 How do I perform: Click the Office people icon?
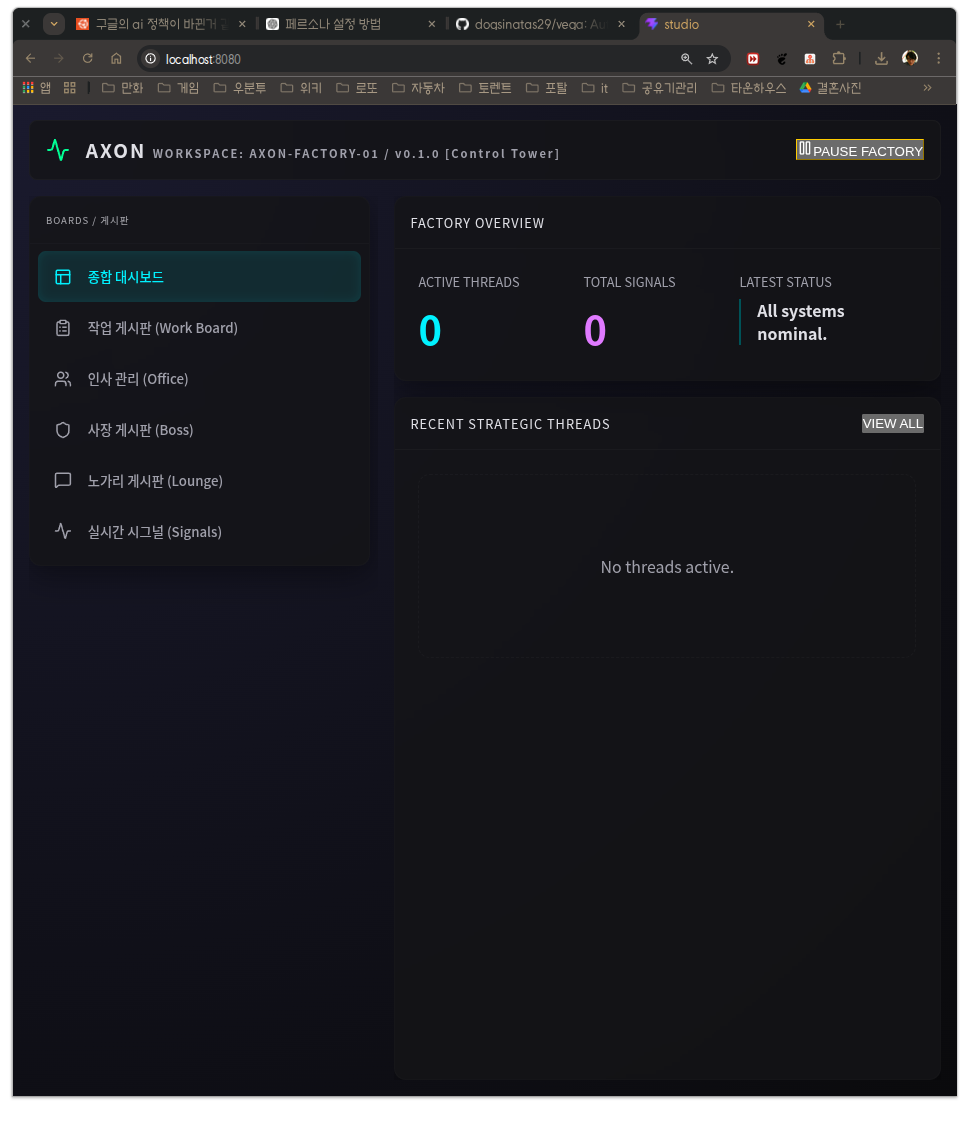(63, 379)
